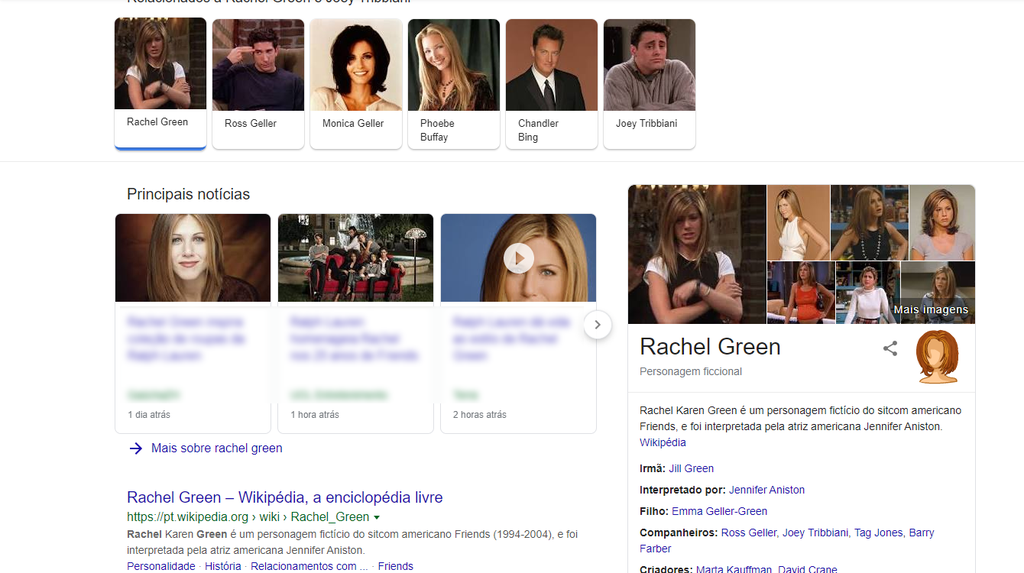Viewport: 1024px width, 573px height.
Task: Open the Wikipédia link in knowledge panel
Action: (662, 442)
